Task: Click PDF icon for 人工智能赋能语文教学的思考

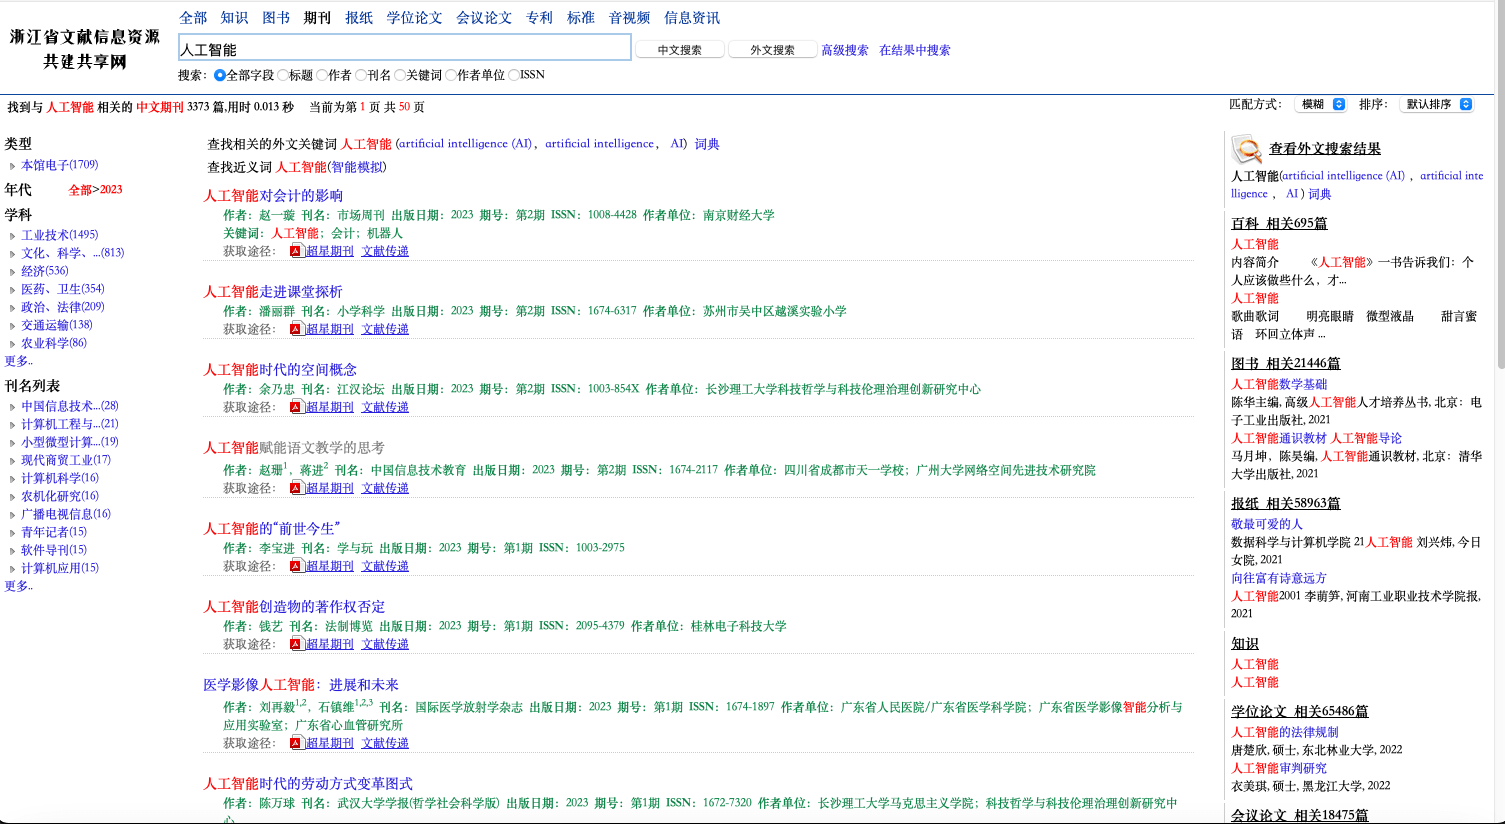Action: point(296,488)
